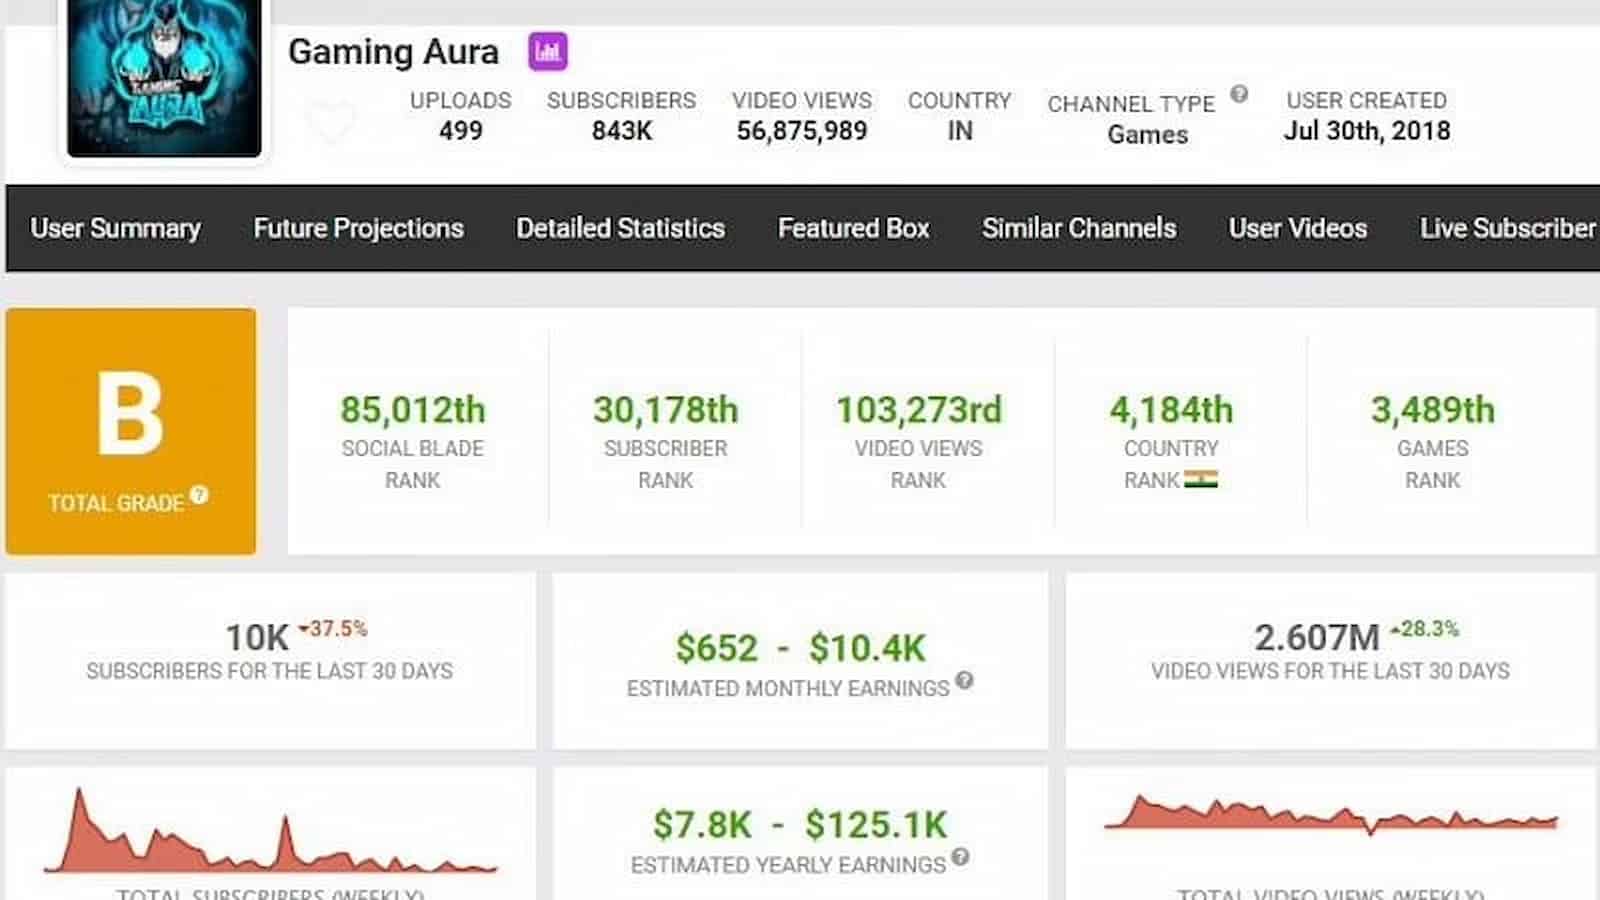Open Estimated Yearly Earnings help icon
1600x900 pixels.
(960, 857)
